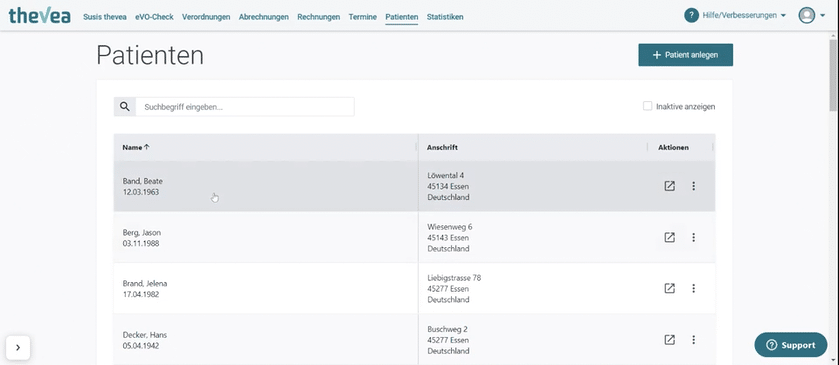Click the search magnifier icon
The height and width of the screenshot is (365, 839).
pyautogui.click(x=125, y=107)
